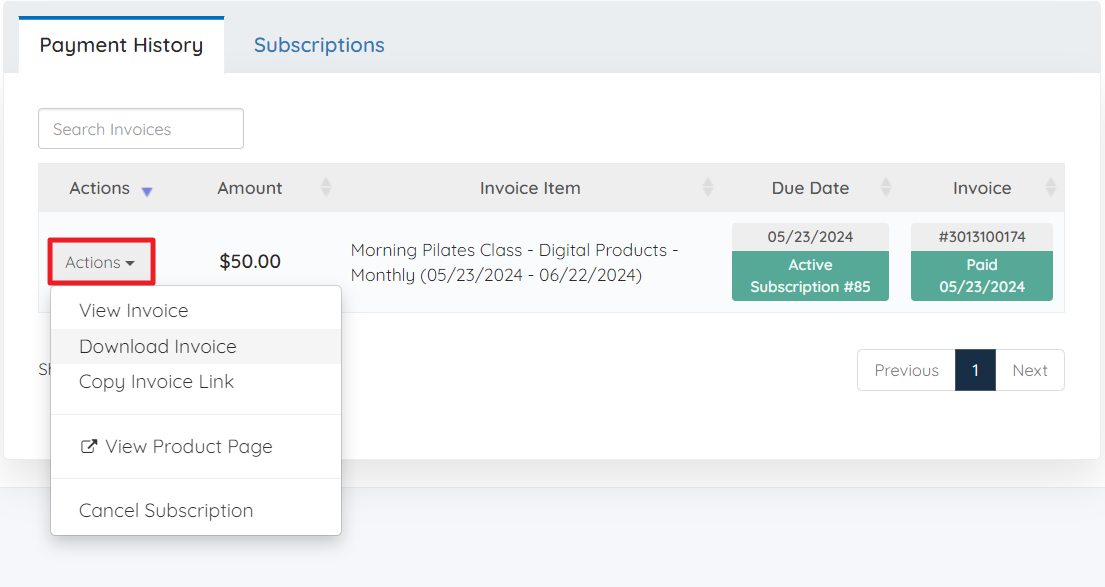1105x587 pixels.
Task: Sort by the Invoice Item column arrows
Action: pyautogui.click(x=708, y=188)
